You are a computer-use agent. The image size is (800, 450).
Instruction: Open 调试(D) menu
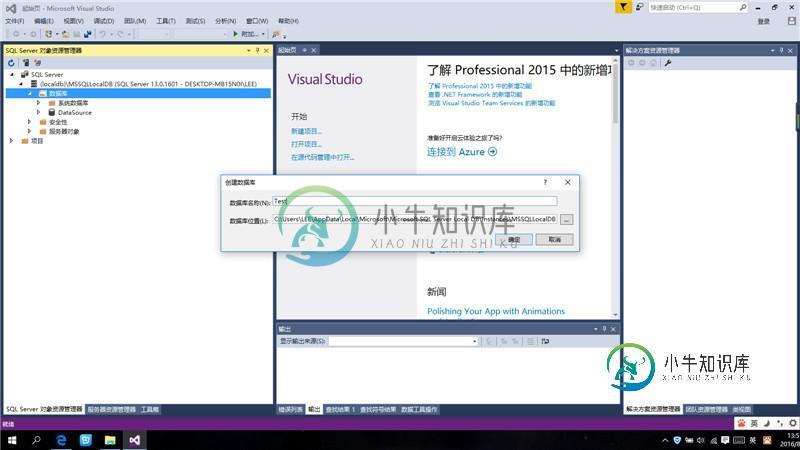coord(104,21)
